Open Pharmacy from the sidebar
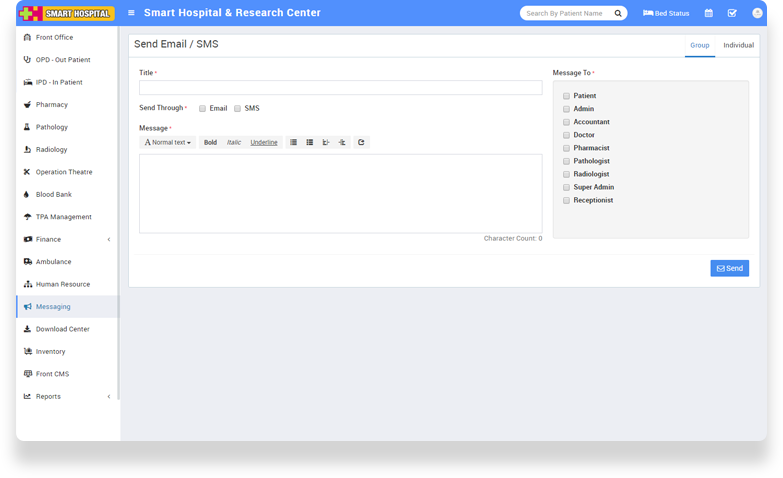Image resolution: width=783 pixels, height=478 pixels. click(52, 104)
